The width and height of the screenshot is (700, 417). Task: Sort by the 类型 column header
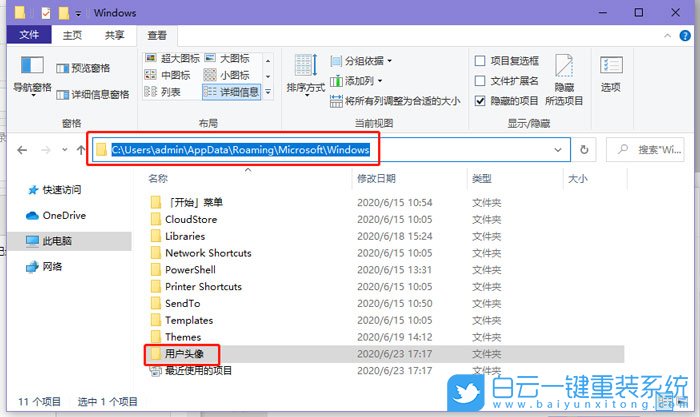(482, 179)
